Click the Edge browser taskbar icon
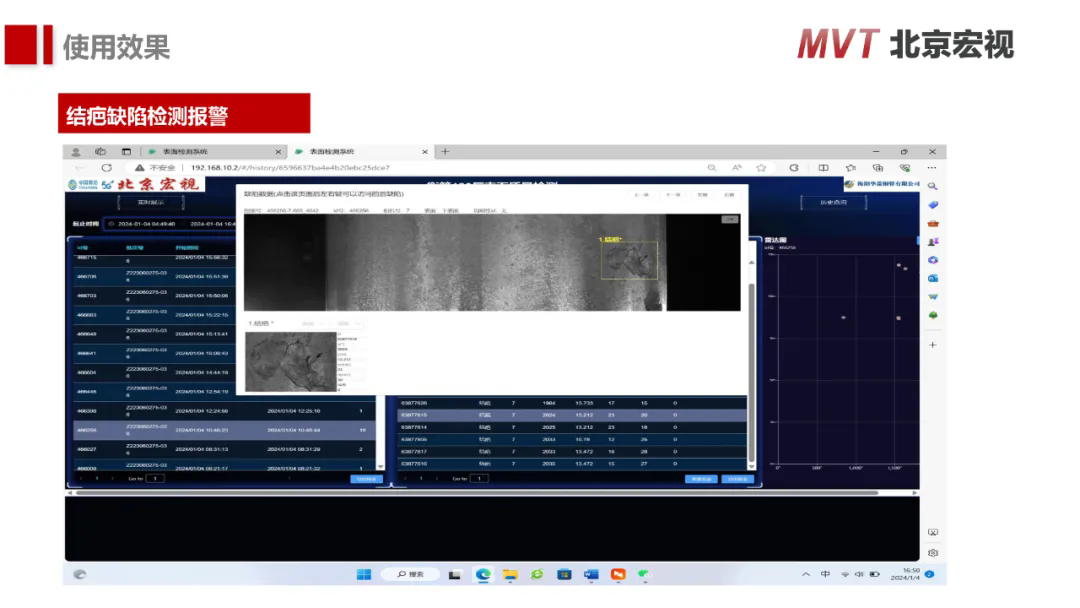 (483, 574)
